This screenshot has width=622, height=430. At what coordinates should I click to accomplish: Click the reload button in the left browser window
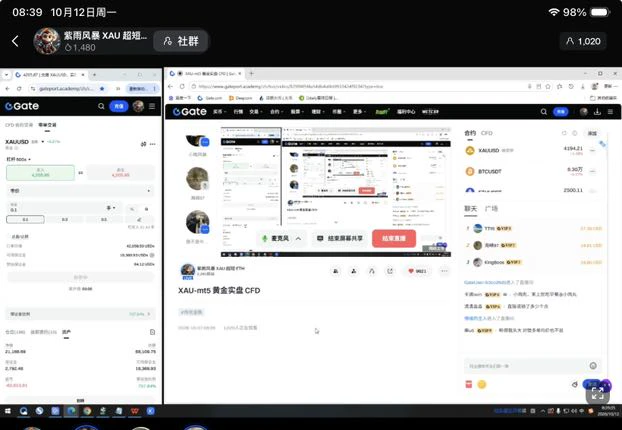(19, 88)
